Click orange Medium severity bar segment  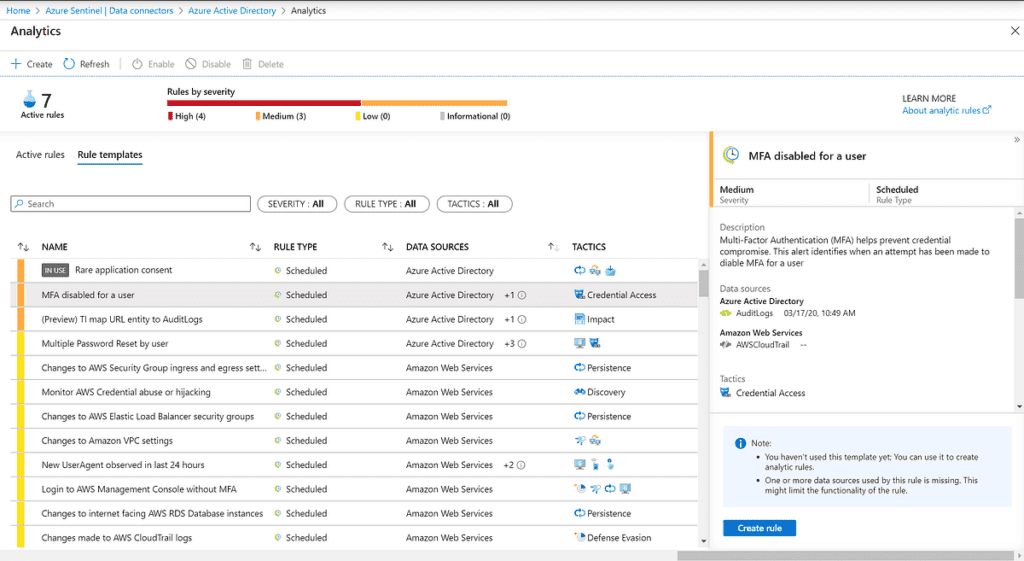(x=434, y=103)
